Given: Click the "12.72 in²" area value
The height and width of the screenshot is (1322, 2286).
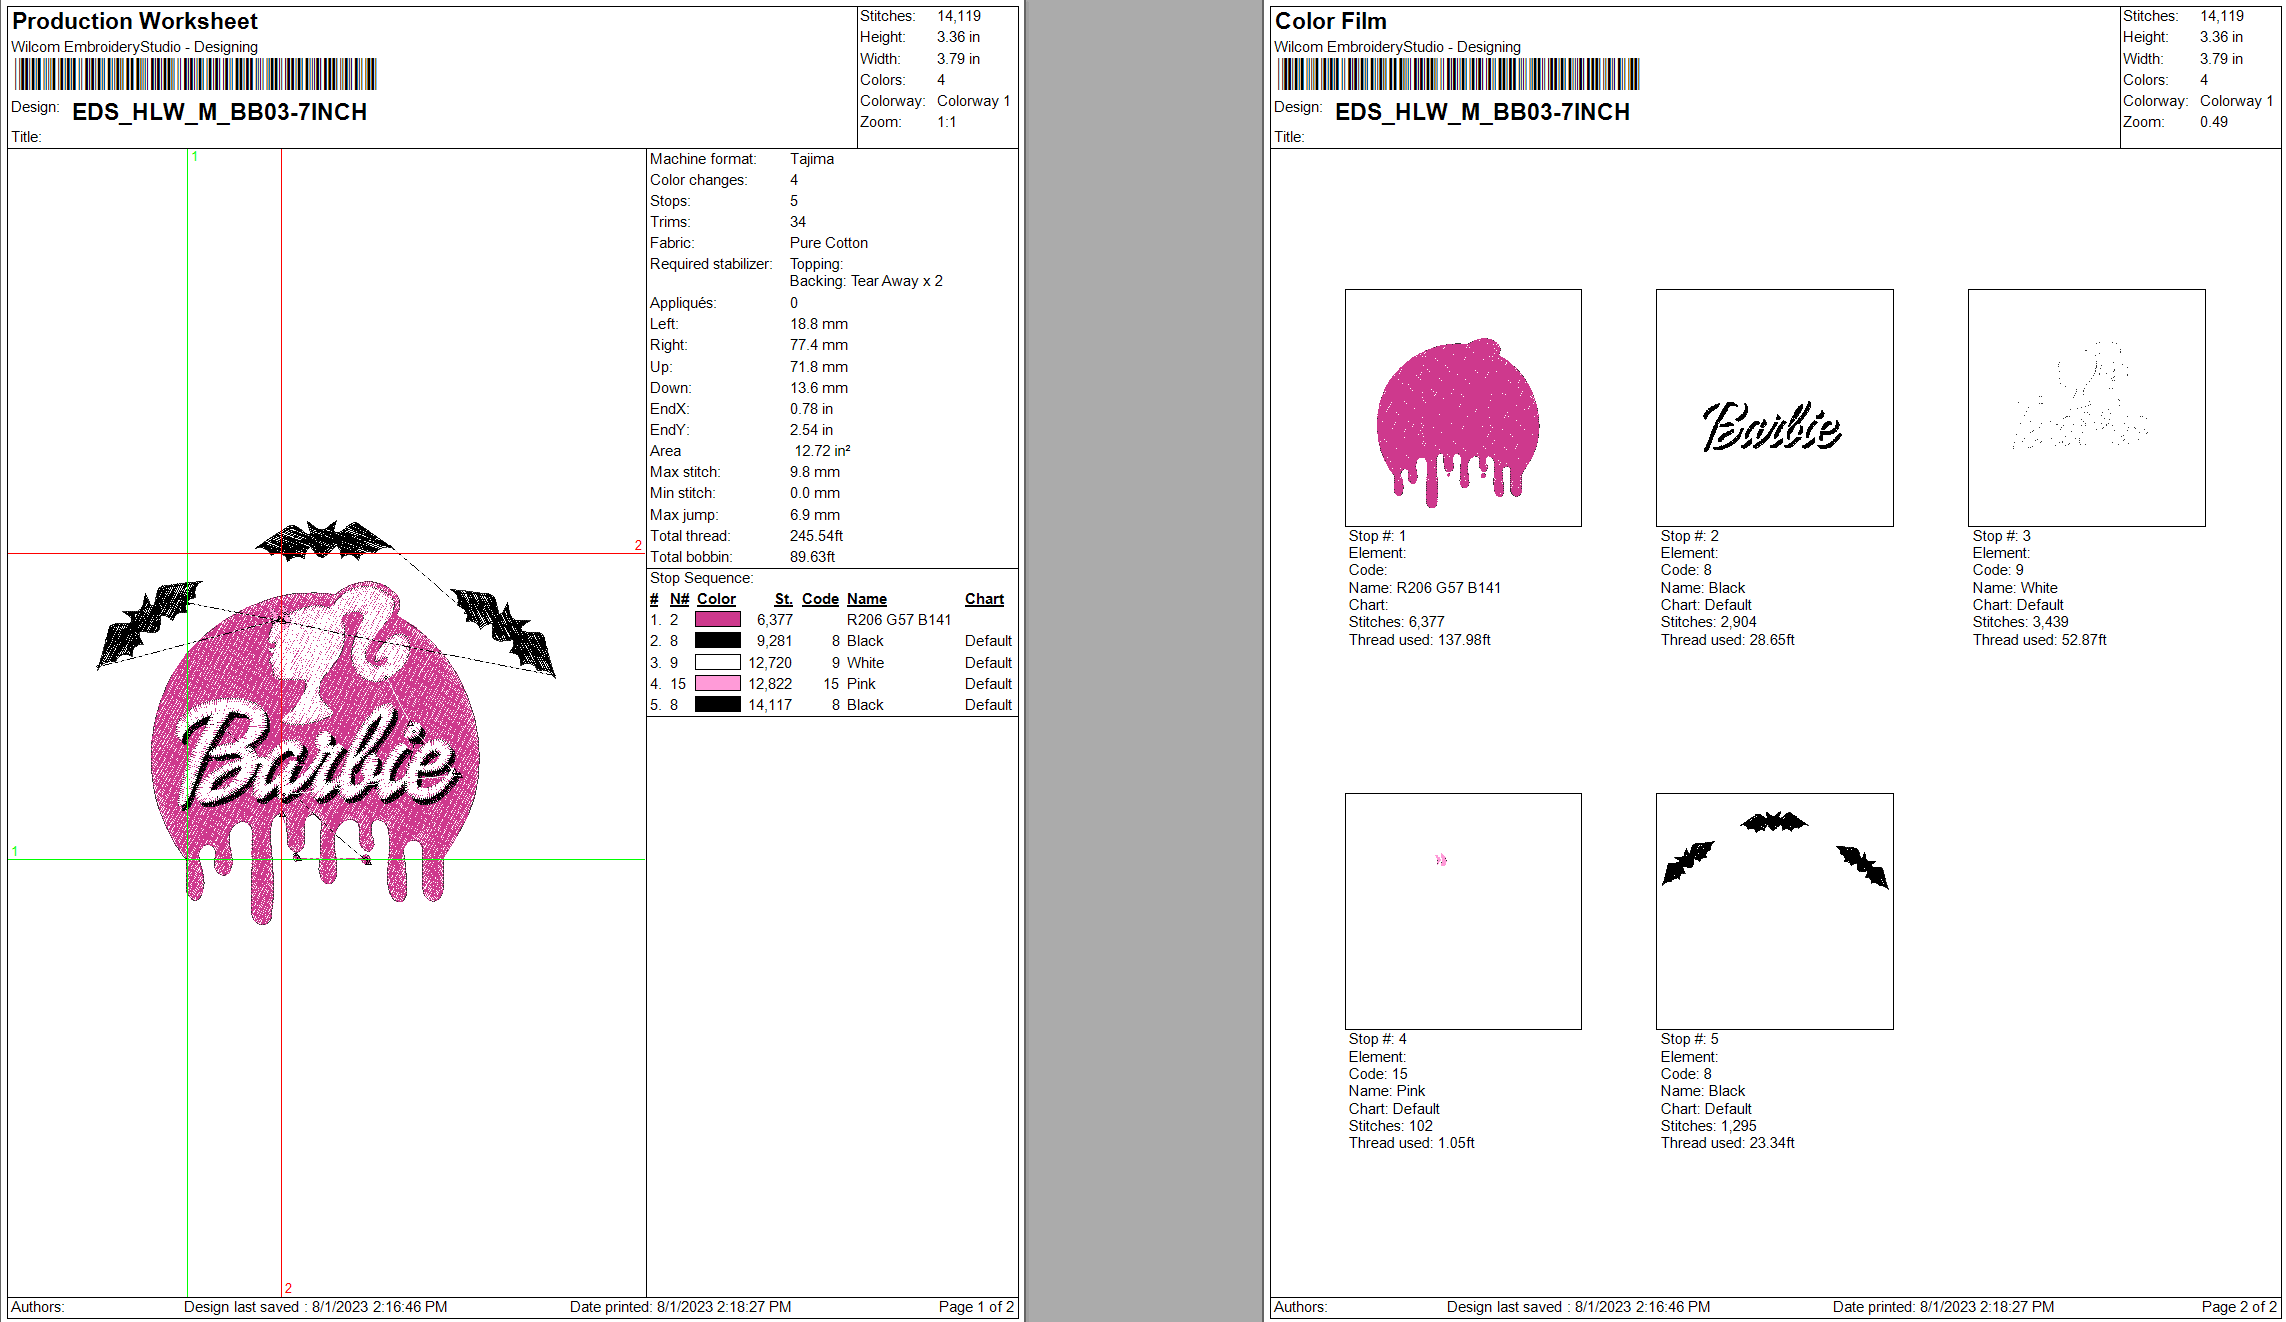Looking at the screenshot, I should [x=822, y=451].
